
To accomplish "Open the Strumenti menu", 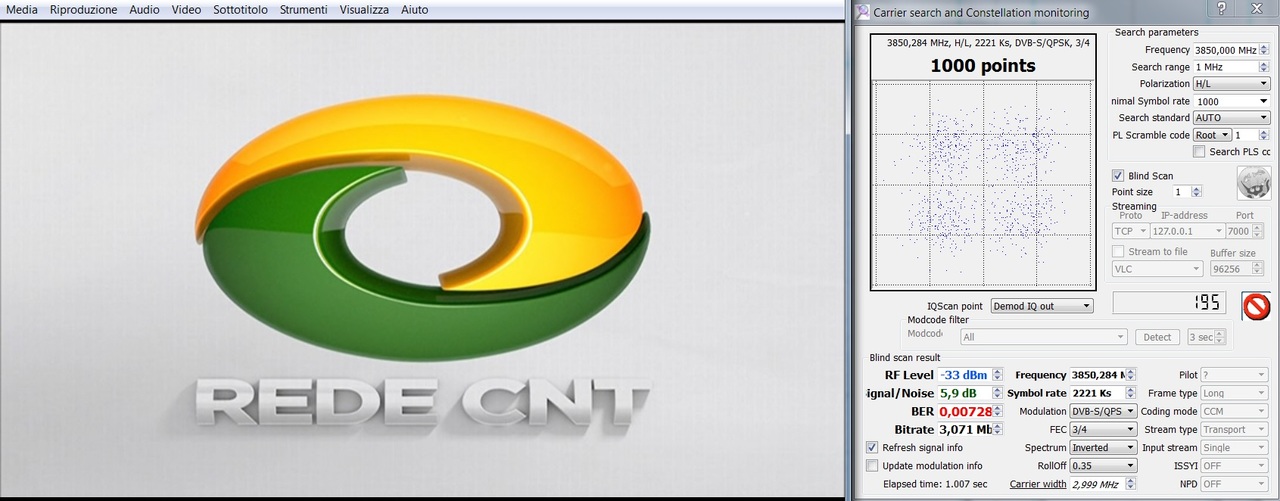I will pos(303,10).
